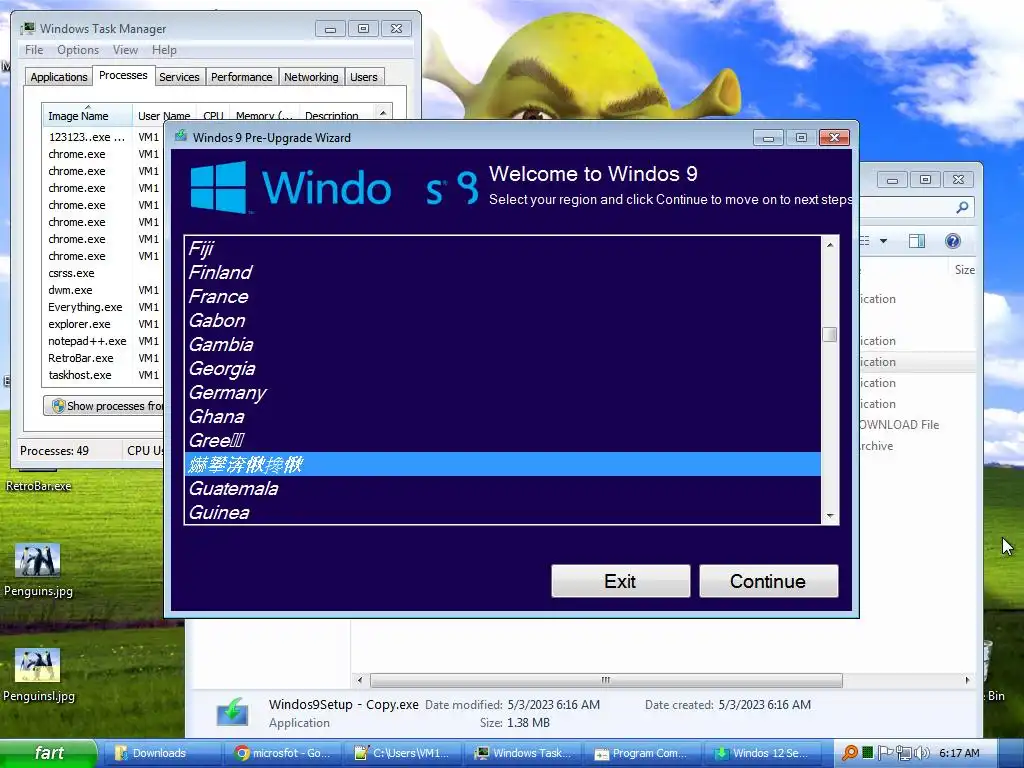The height and width of the screenshot is (768, 1024).
Task: Select the dwm.exe process row
Action: tap(104, 290)
